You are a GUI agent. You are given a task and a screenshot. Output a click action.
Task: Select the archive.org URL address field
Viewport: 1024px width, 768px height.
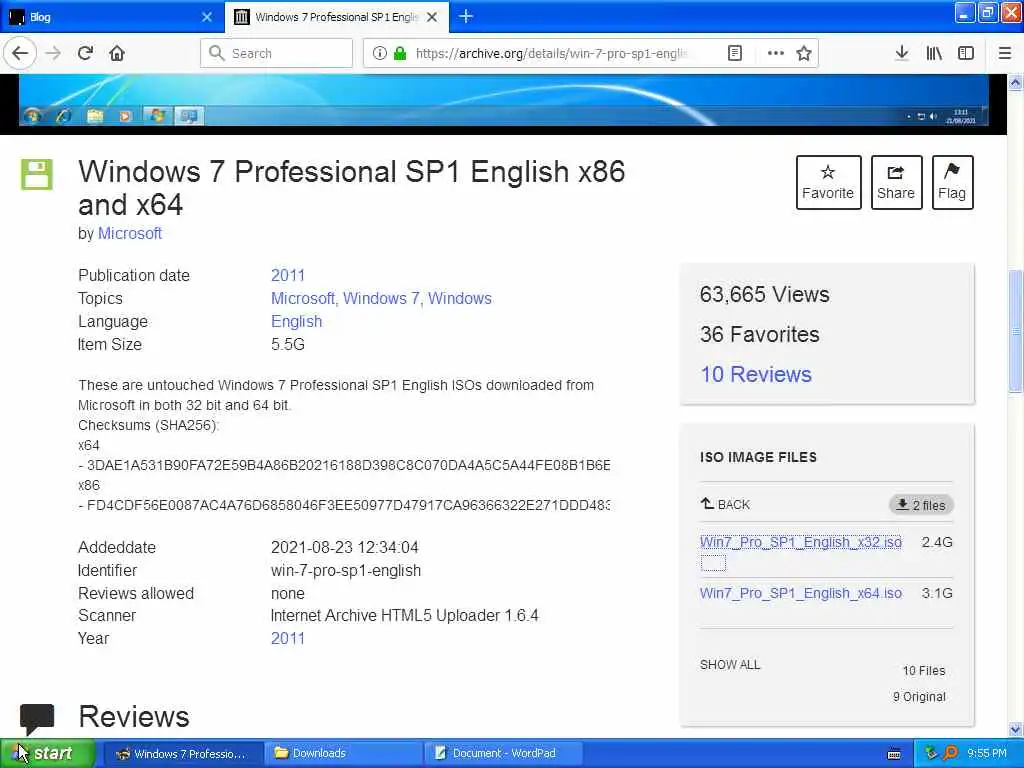pos(552,53)
